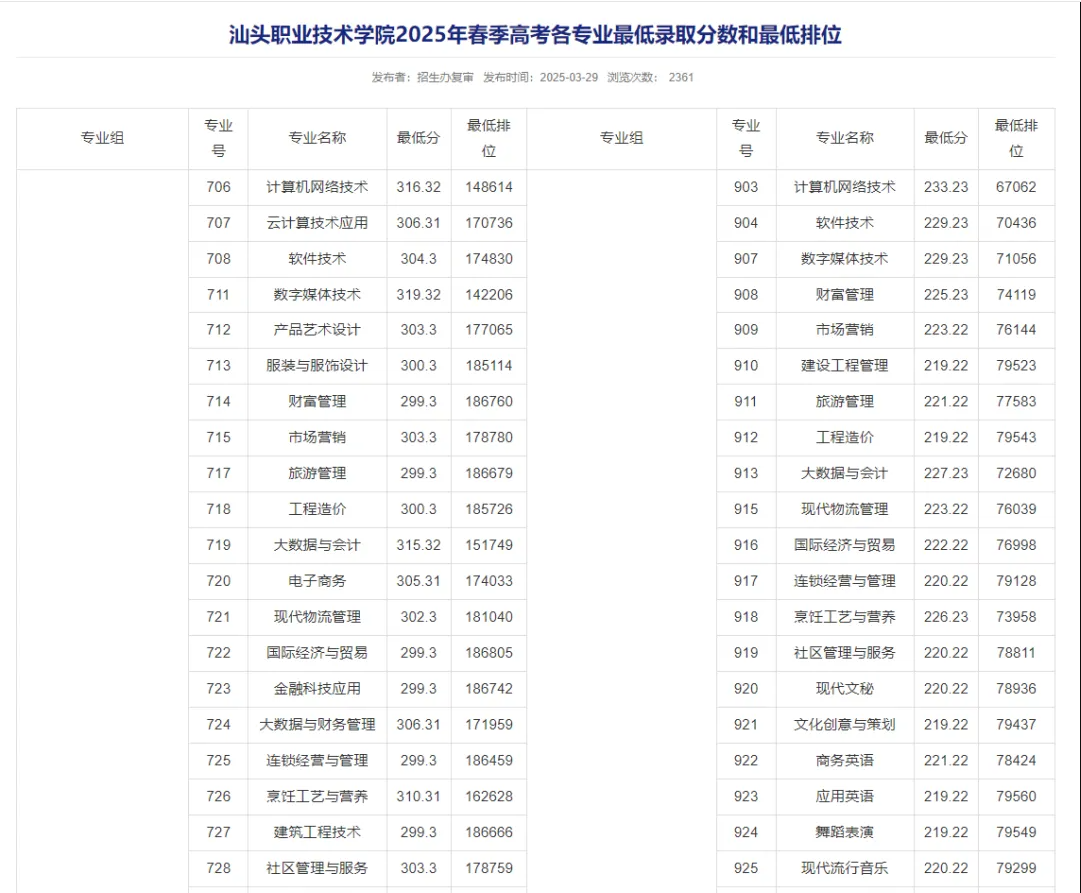
Task: Click the ranking value 185726
Action: 488,509
